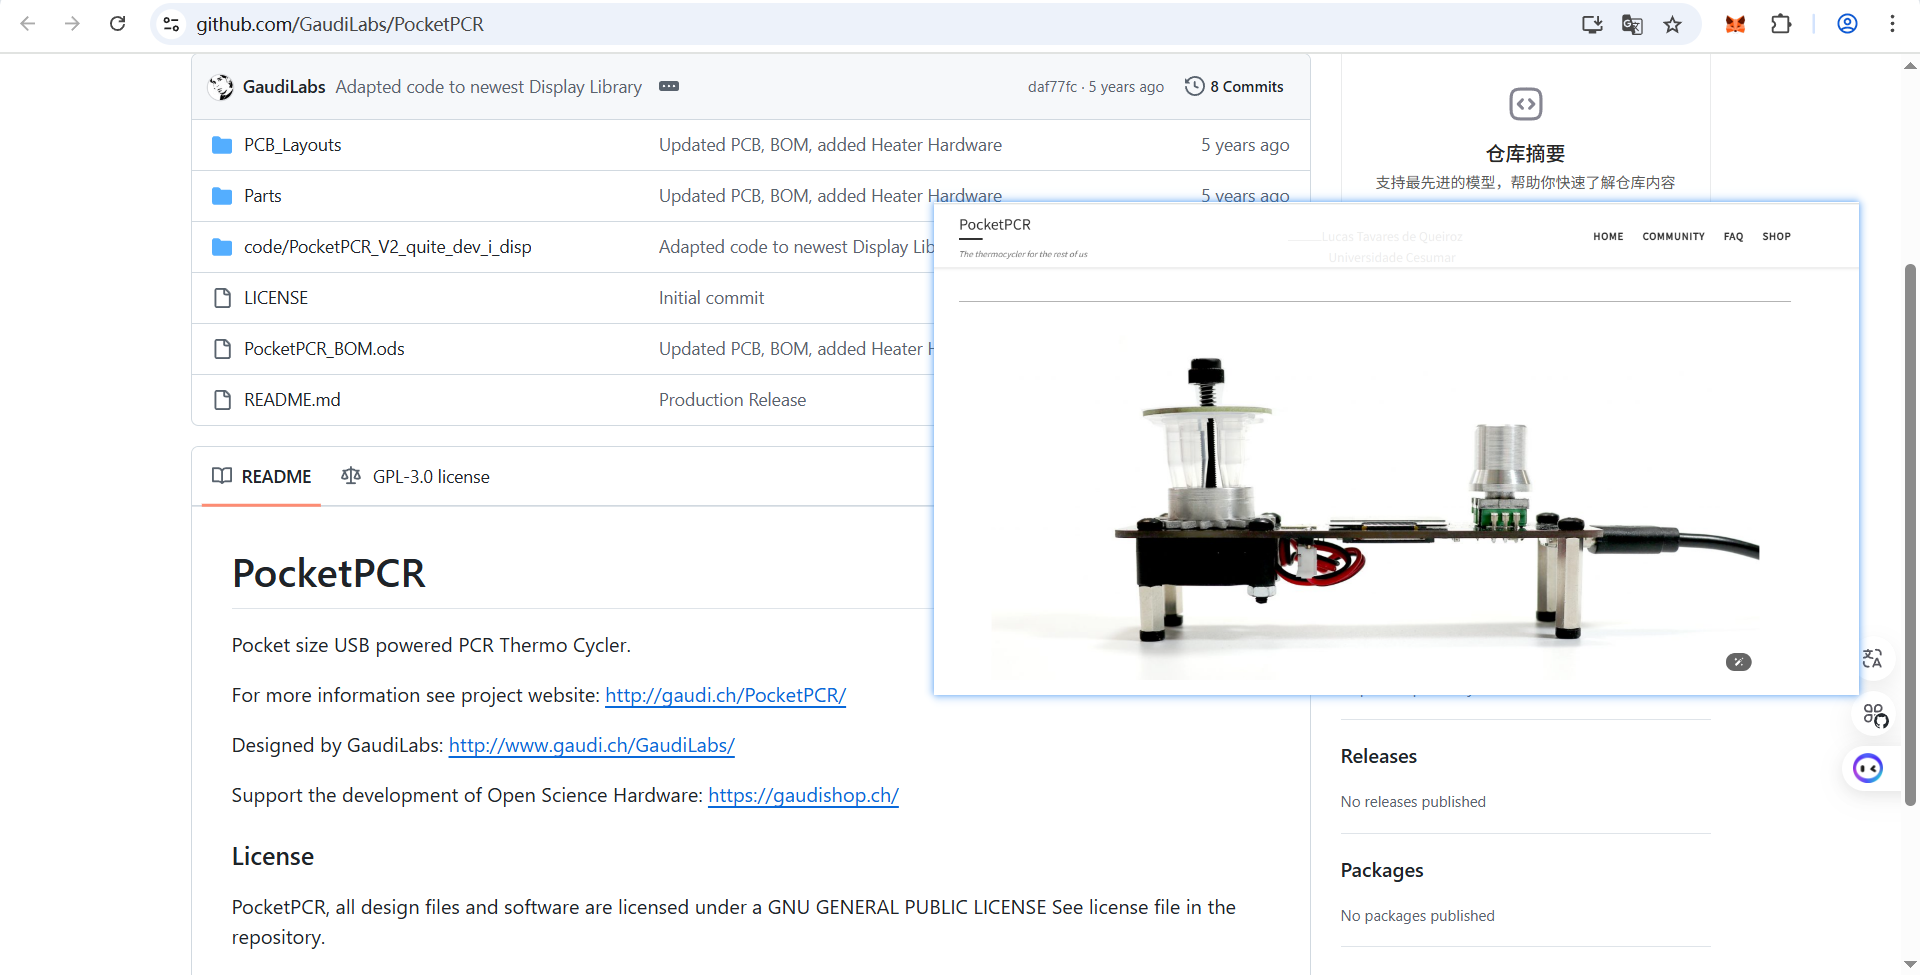1920x975 pixels.
Task: Select FAQ in preview popup navigation
Action: pyautogui.click(x=1733, y=237)
